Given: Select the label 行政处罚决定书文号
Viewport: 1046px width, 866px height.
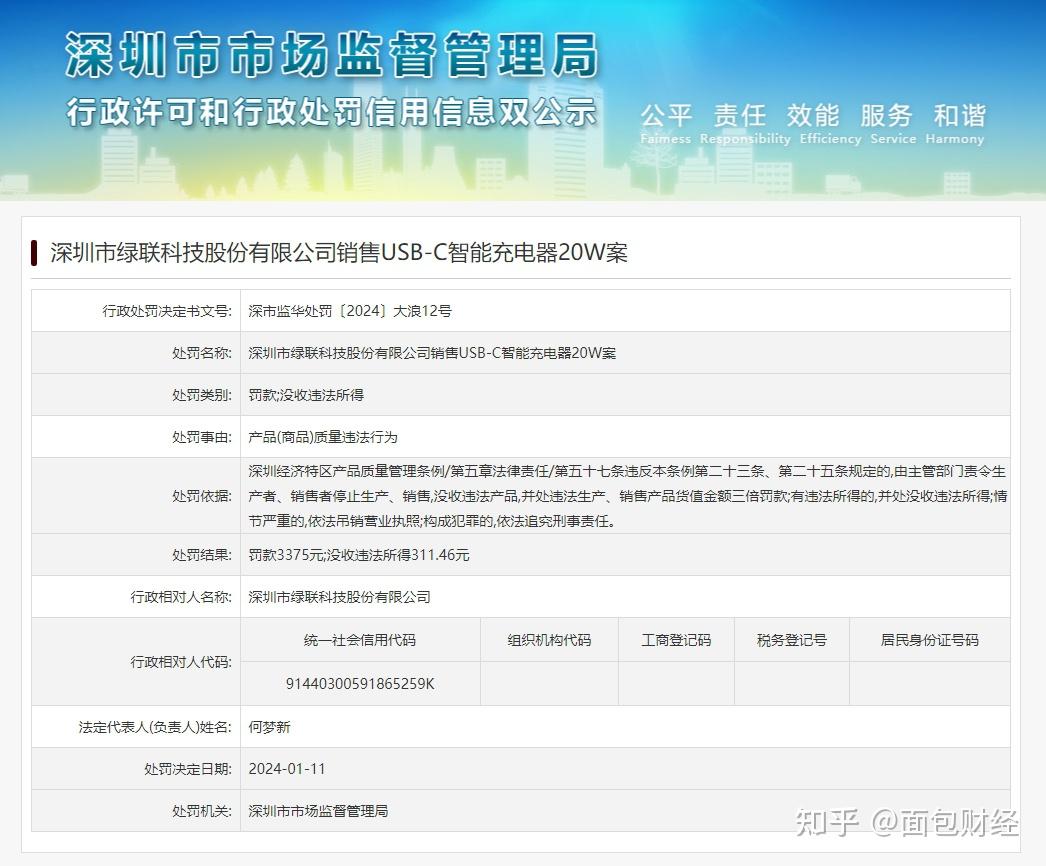Looking at the screenshot, I should (x=167, y=311).
